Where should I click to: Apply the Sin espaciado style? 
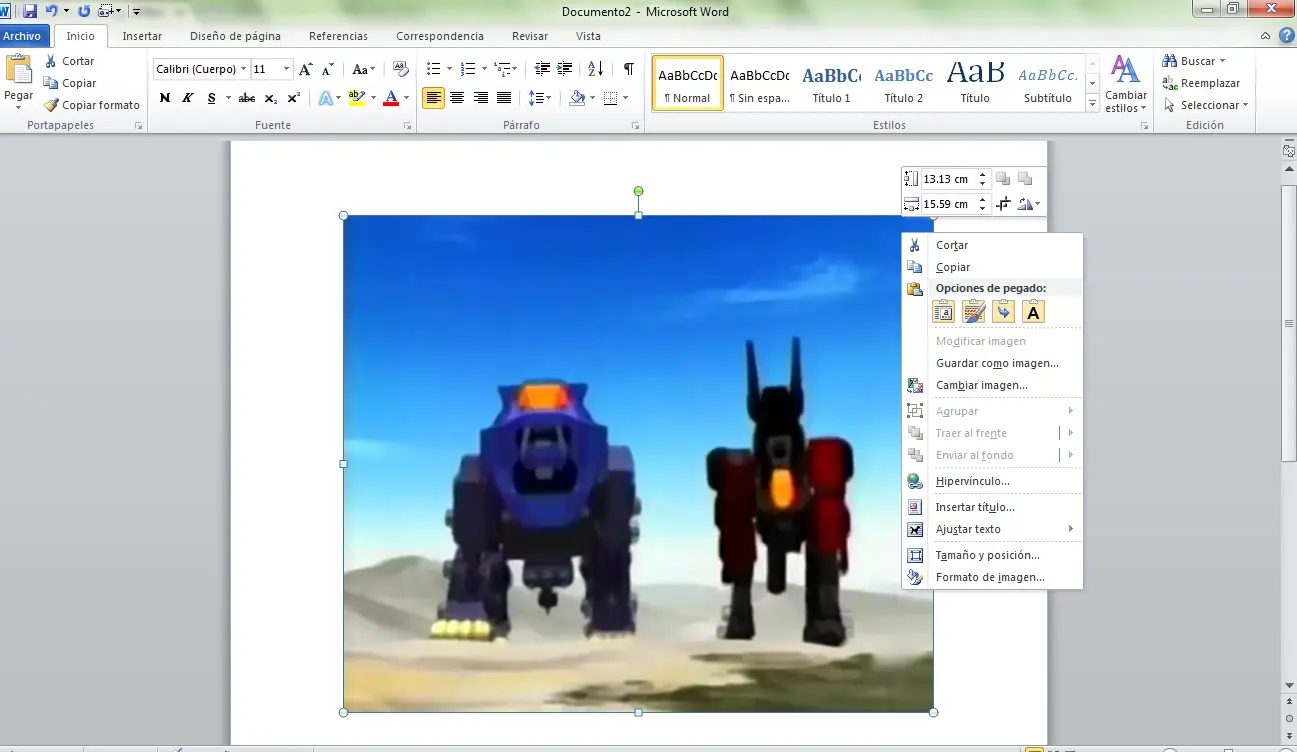coord(760,83)
